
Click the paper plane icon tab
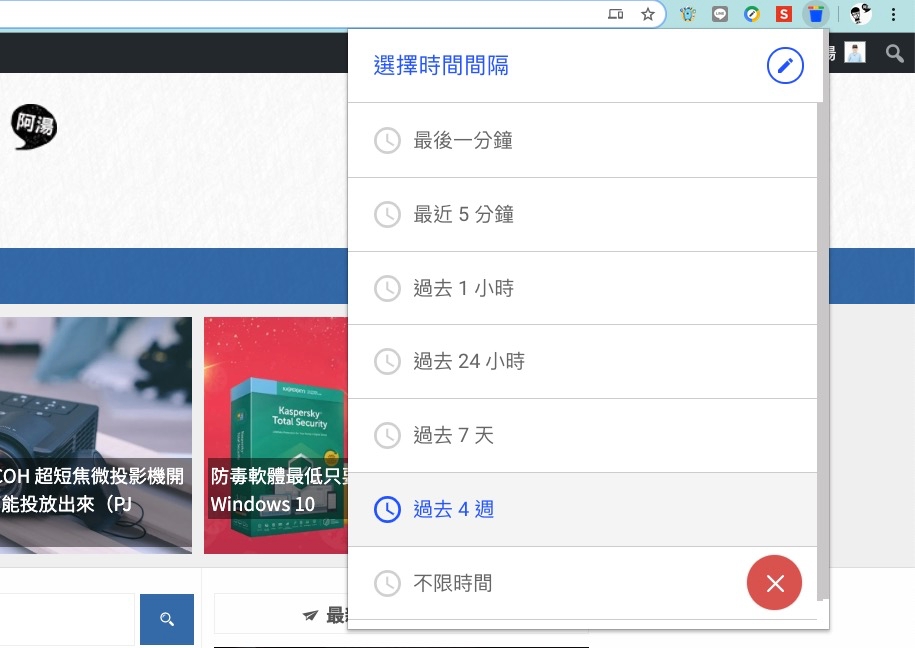pos(311,615)
